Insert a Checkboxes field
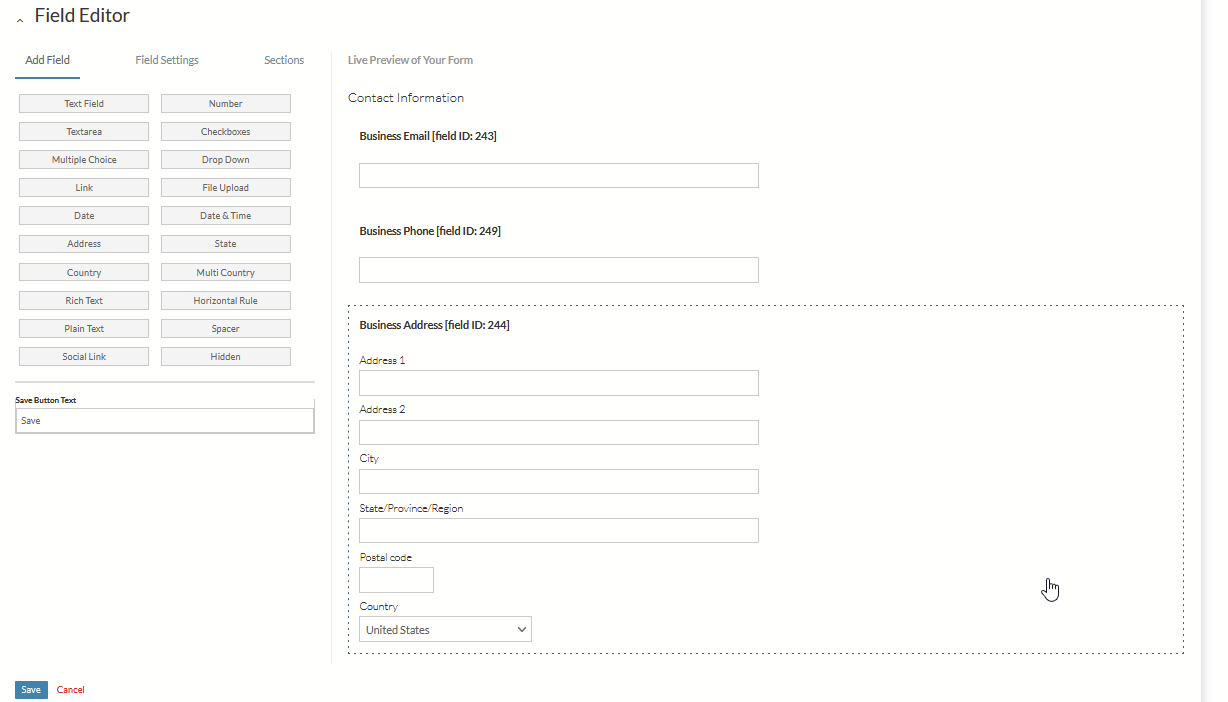 coord(226,132)
